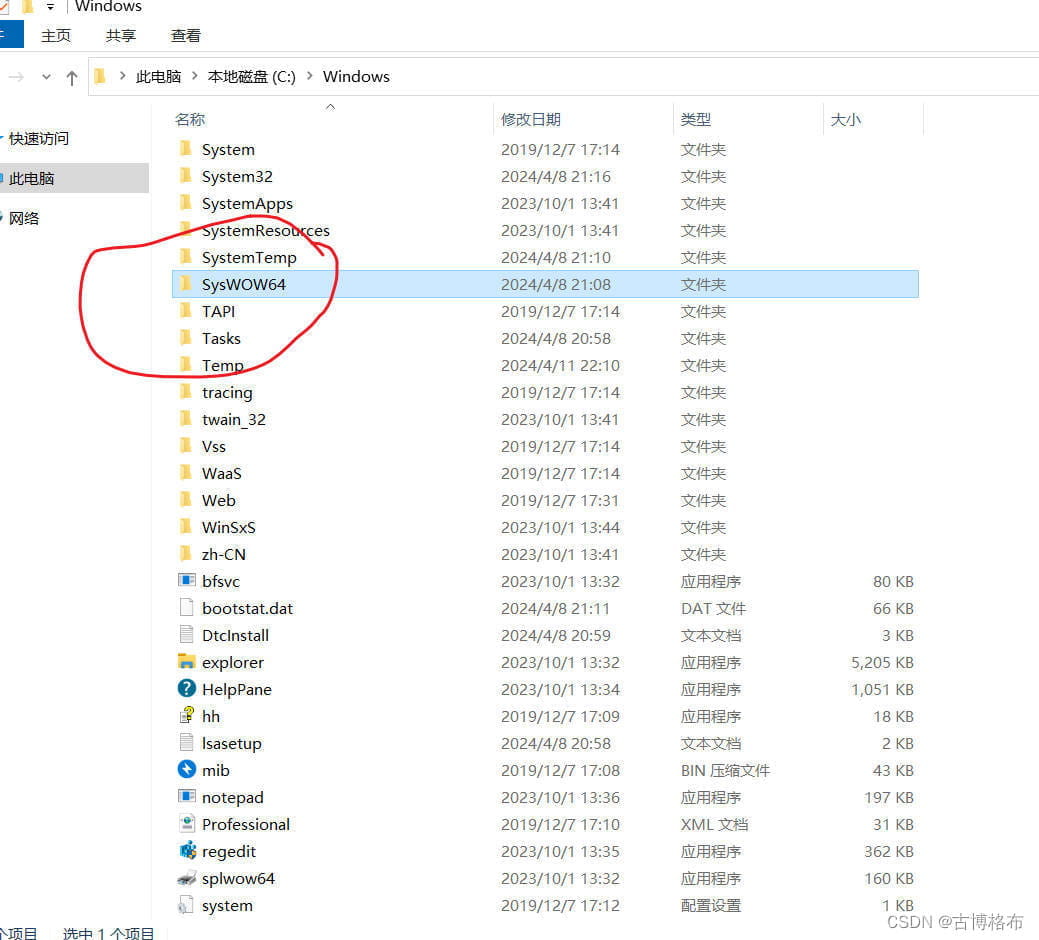Click Windows in the address breadcrumb
This screenshot has width=1039, height=940.
356,77
